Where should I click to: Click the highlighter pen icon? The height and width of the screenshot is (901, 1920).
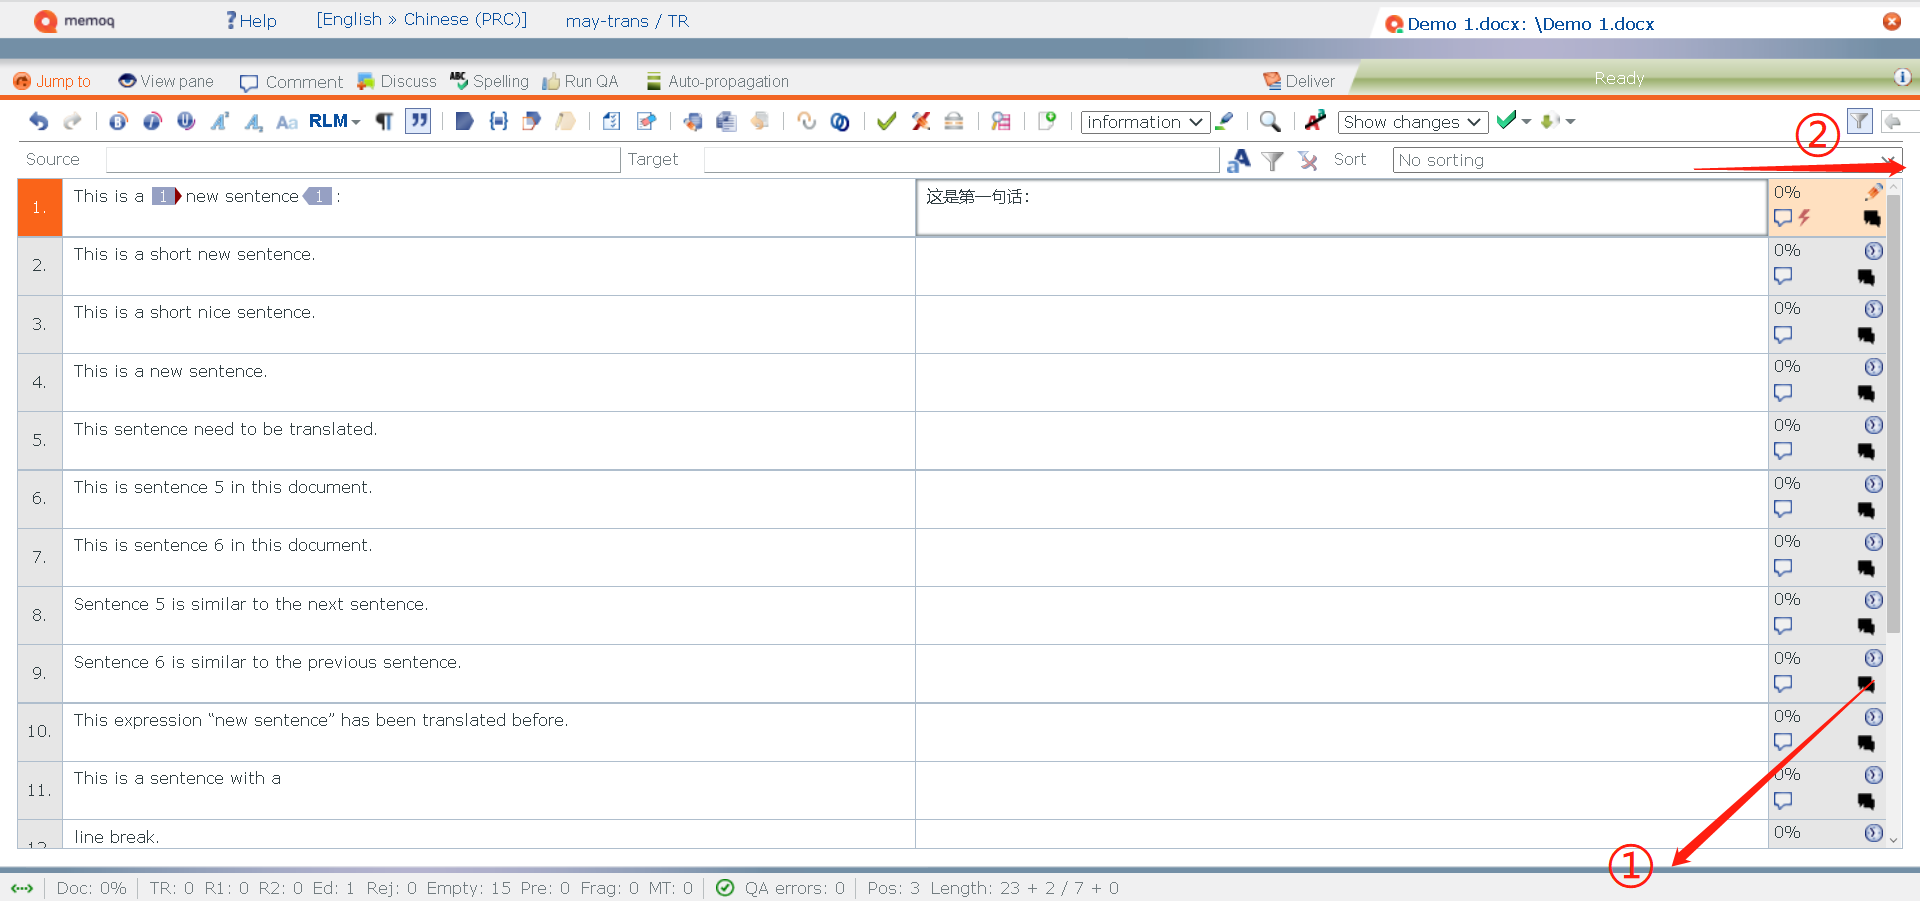1224,121
